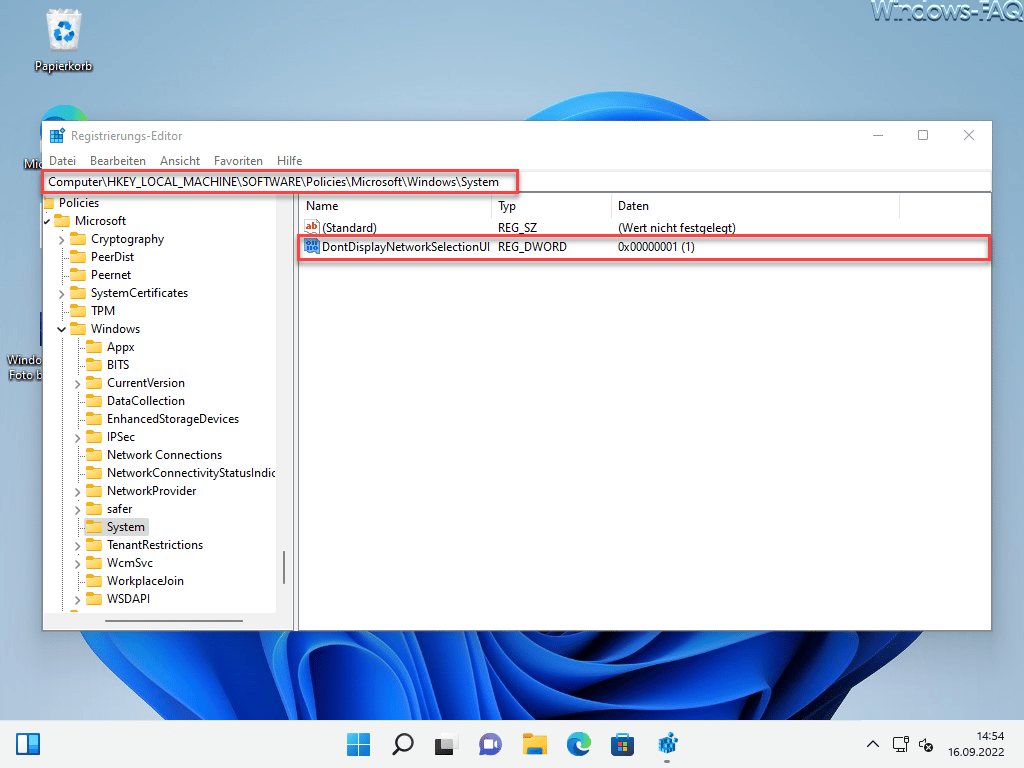Select the WcmSvc folder icon
1024x768 pixels.
point(94,563)
